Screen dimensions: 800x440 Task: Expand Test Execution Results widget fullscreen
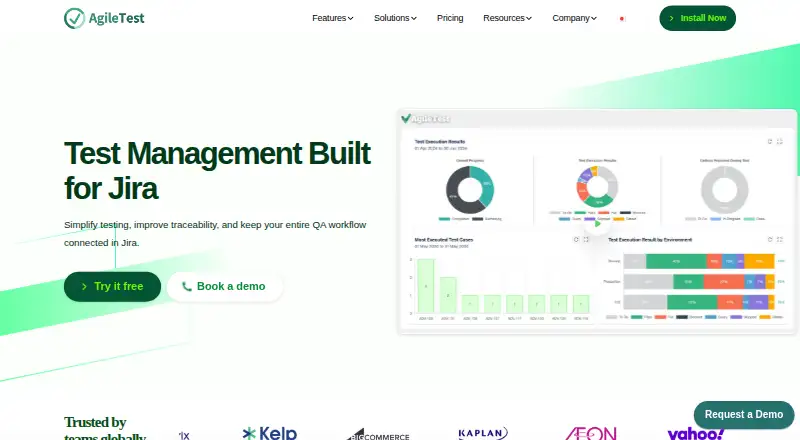point(780,141)
